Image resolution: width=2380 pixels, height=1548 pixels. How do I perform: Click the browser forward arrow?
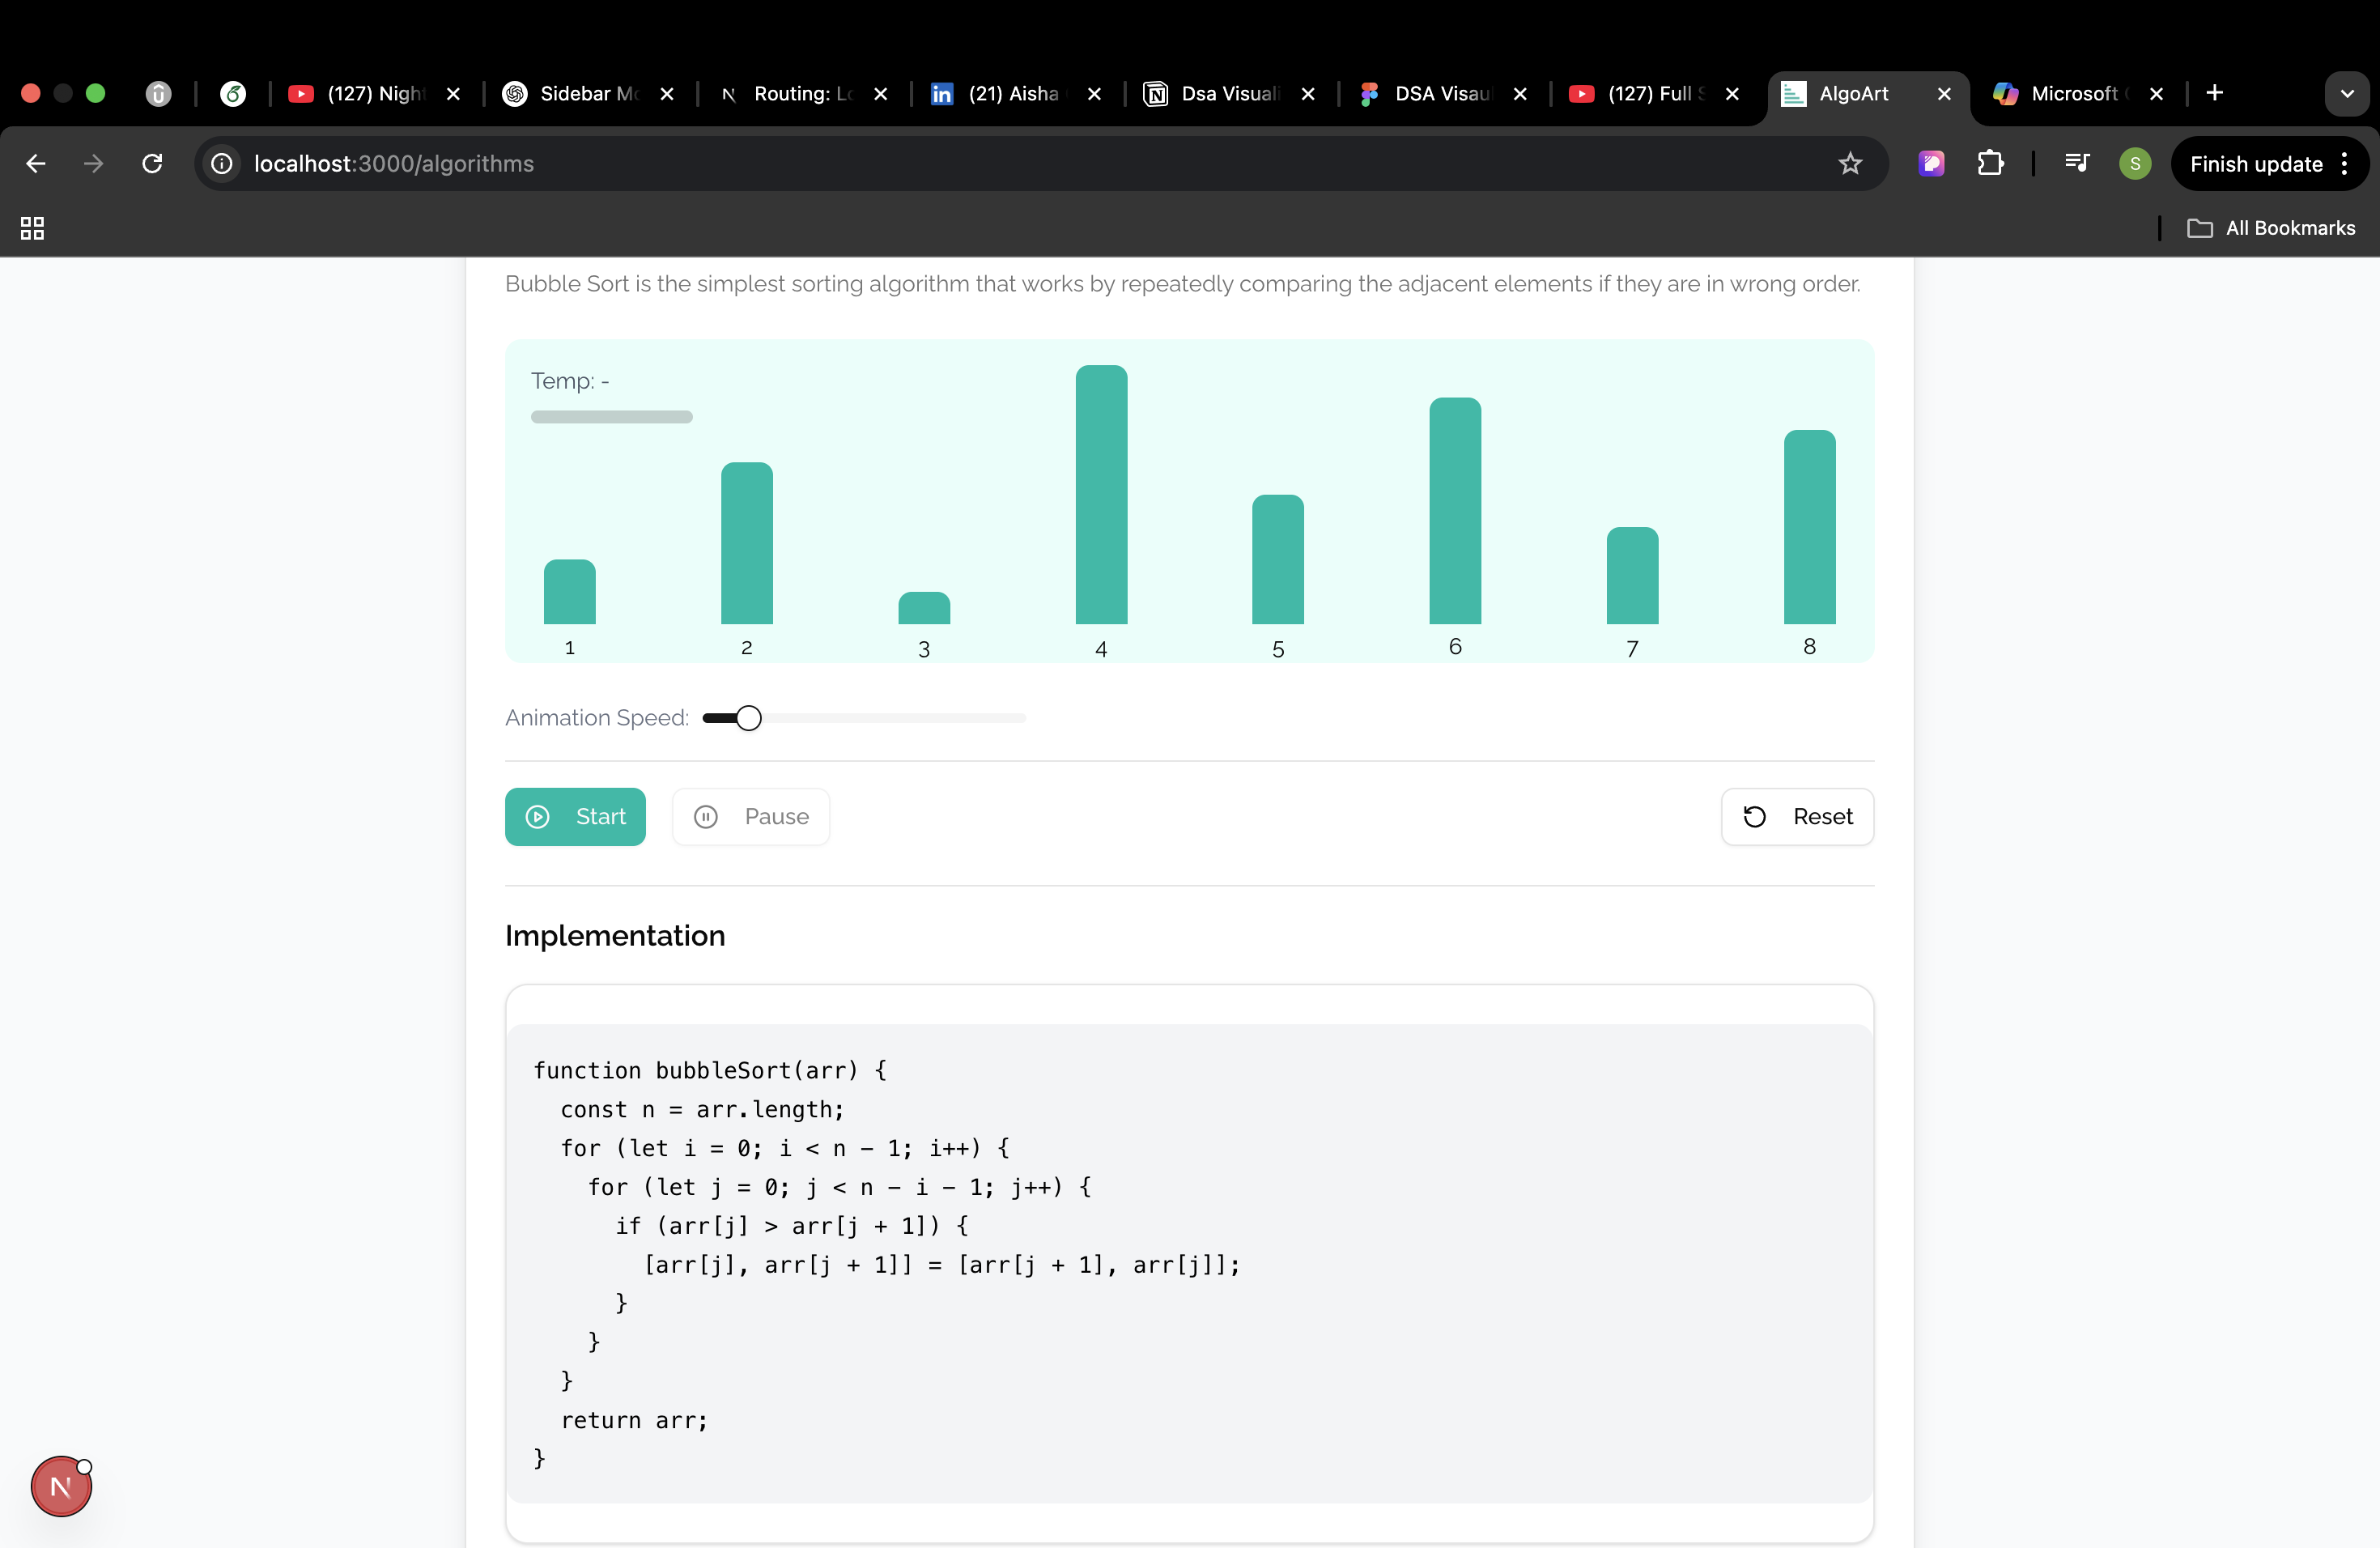tap(93, 164)
